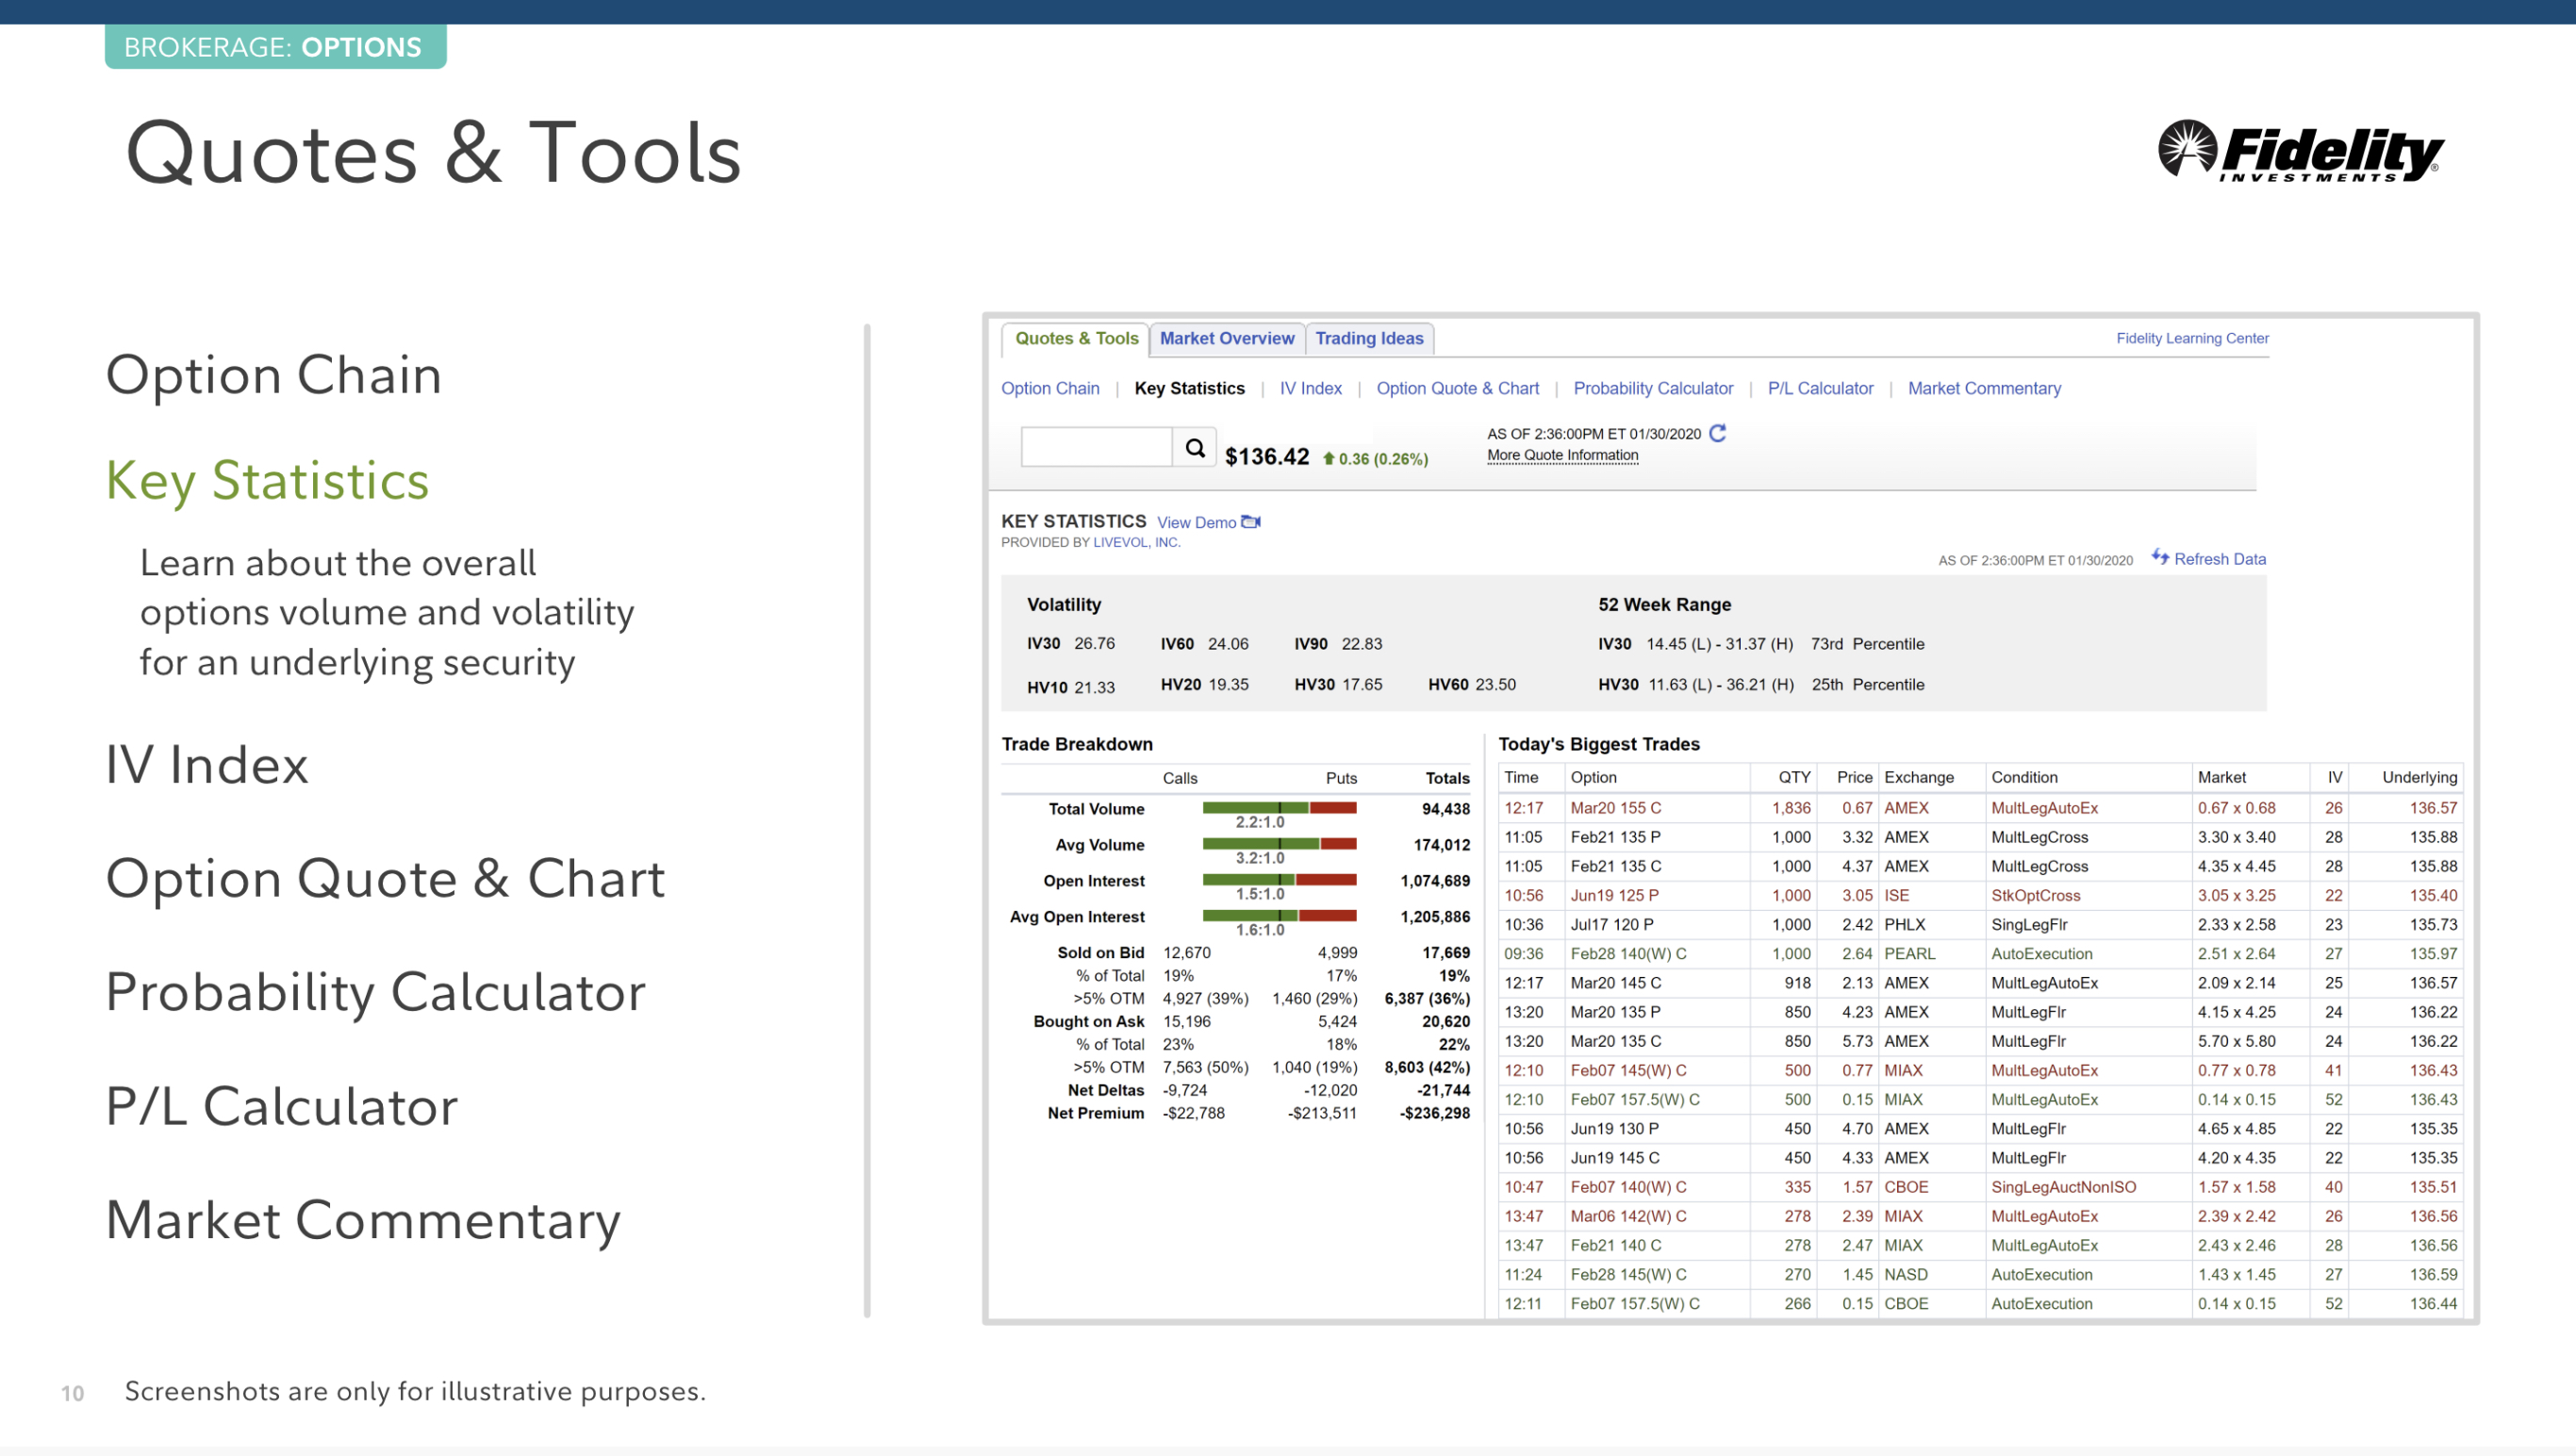2576x1456 pixels.
Task: Click the search magnifier icon
Action: [x=1194, y=448]
